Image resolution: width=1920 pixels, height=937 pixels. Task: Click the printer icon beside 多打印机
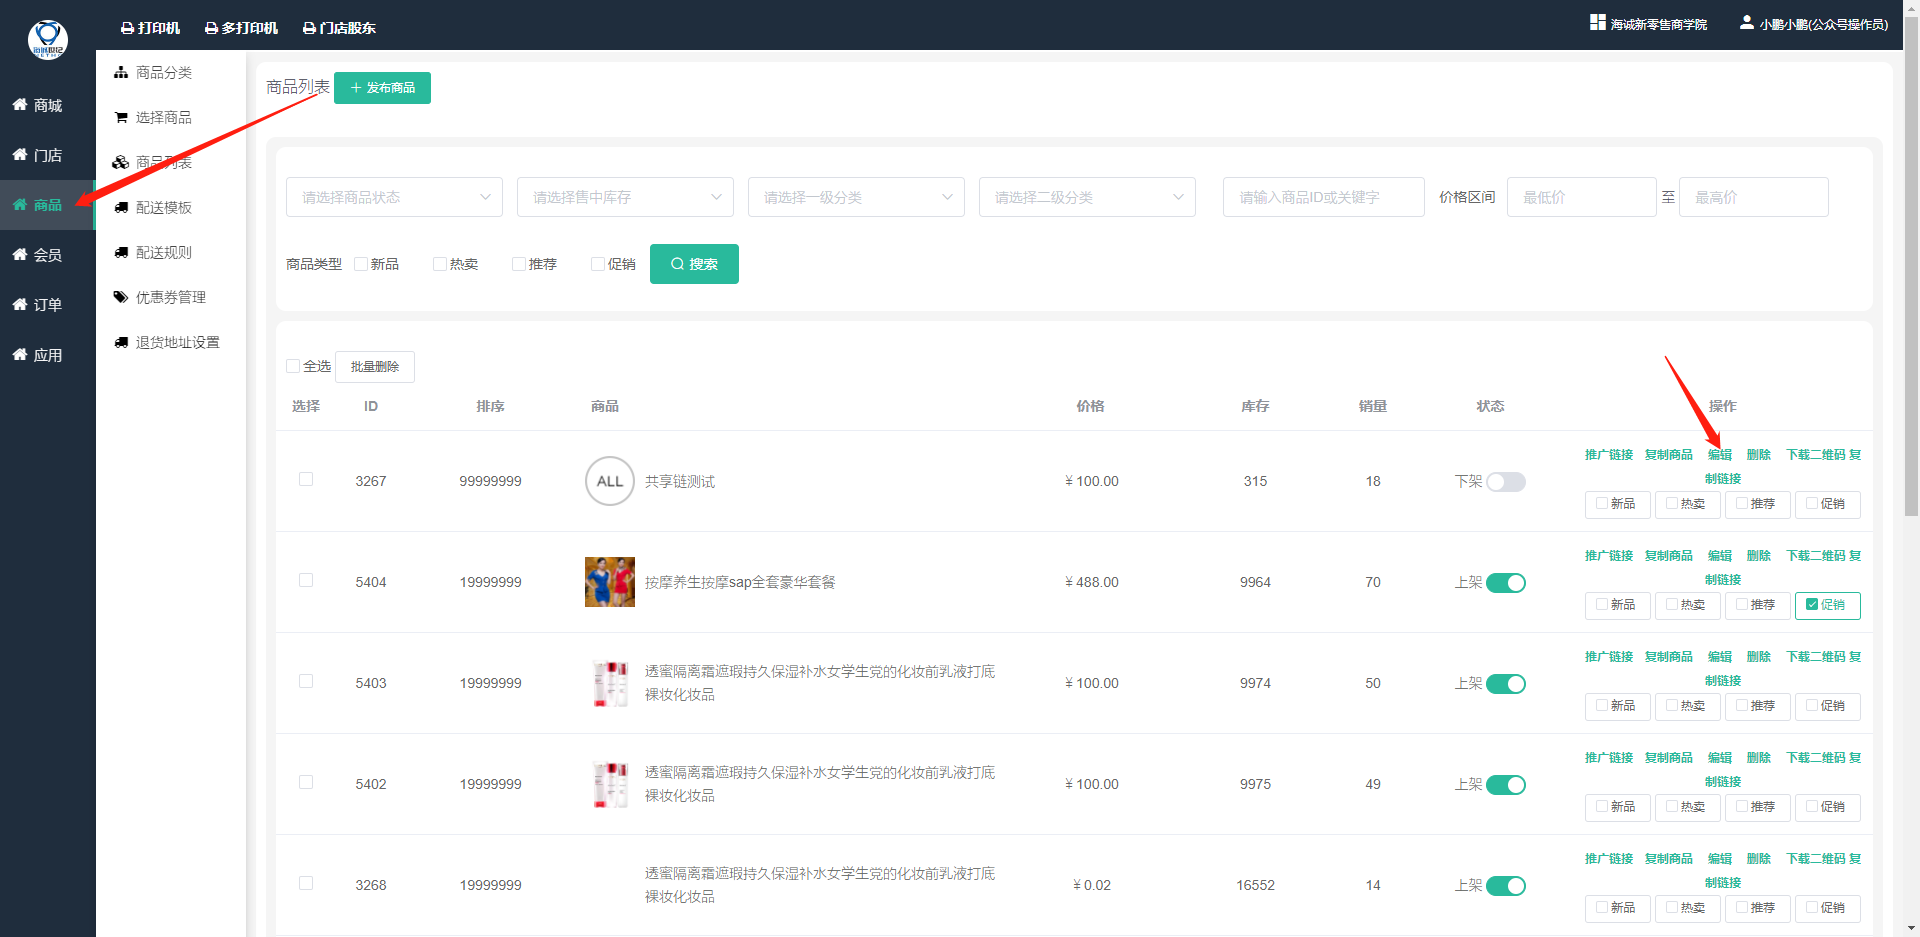(211, 28)
